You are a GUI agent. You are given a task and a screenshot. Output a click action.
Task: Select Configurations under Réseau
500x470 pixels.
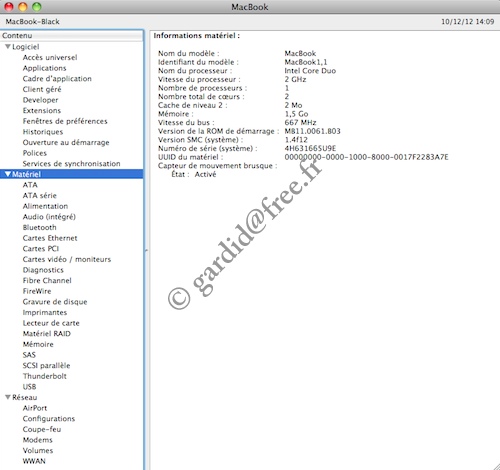[49, 419]
